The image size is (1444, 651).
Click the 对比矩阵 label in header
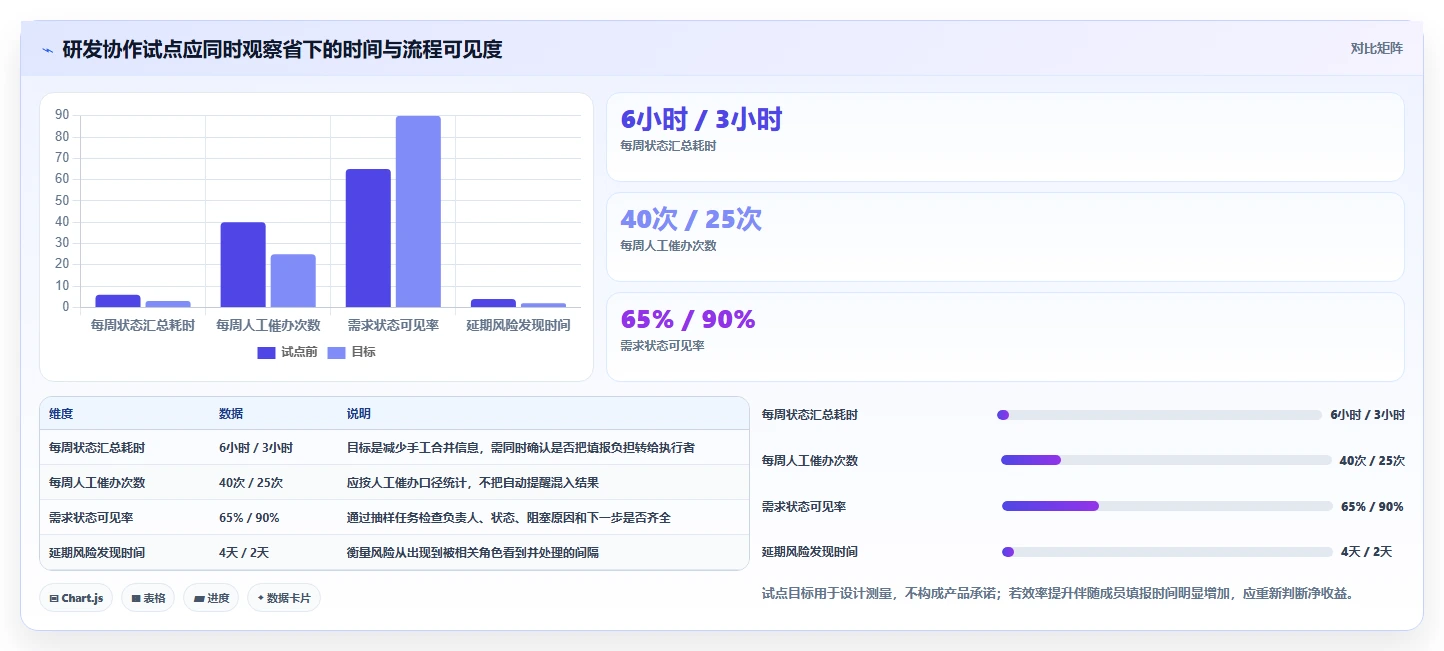coord(1376,48)
